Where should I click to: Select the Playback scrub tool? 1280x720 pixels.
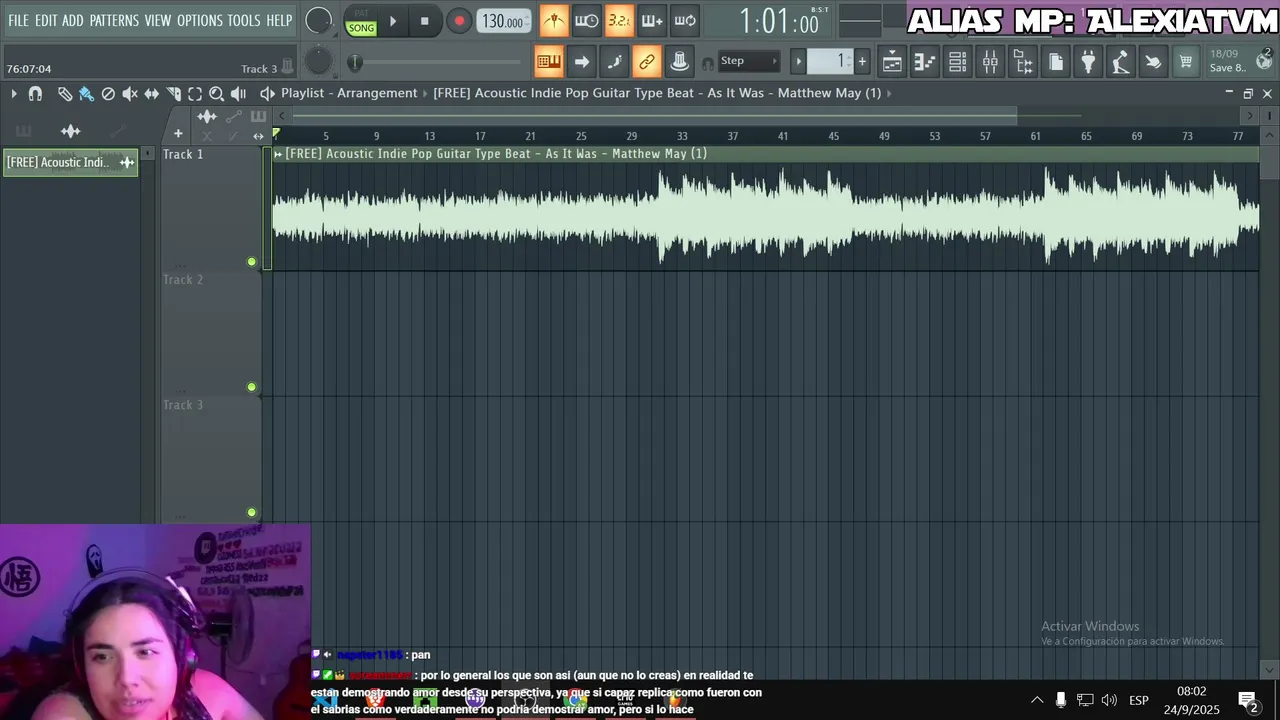pos(238,93)
